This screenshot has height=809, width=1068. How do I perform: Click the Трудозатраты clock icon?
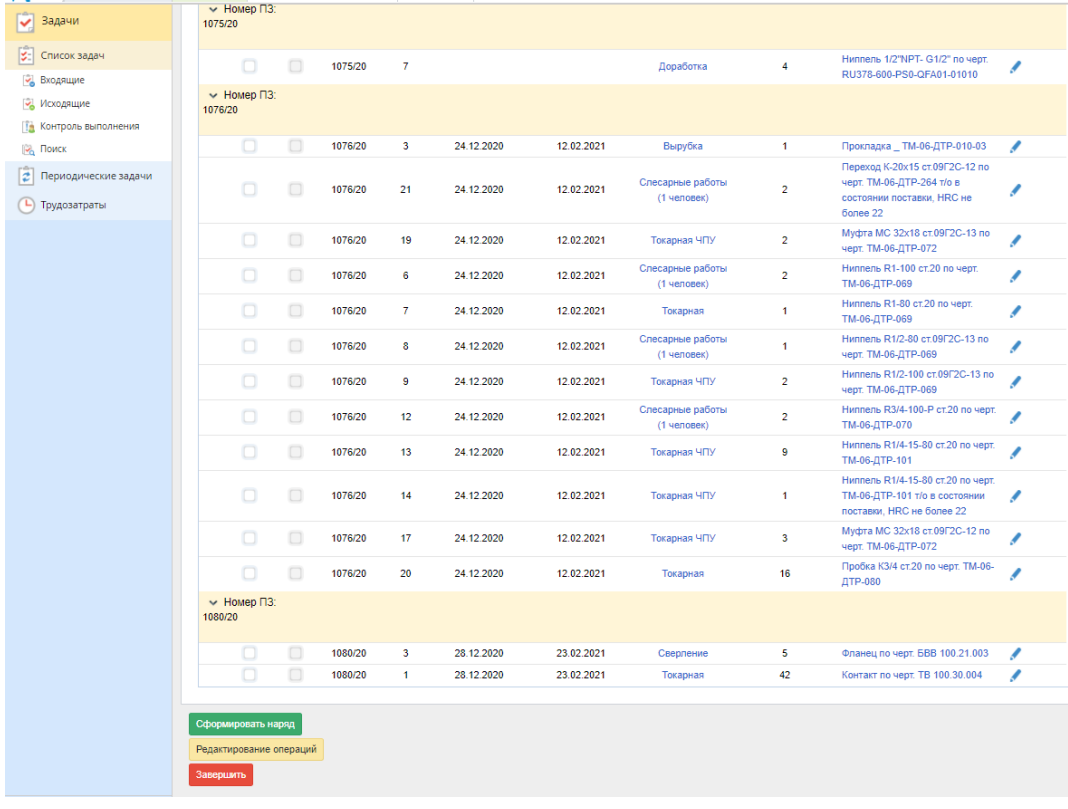[26, 205]
